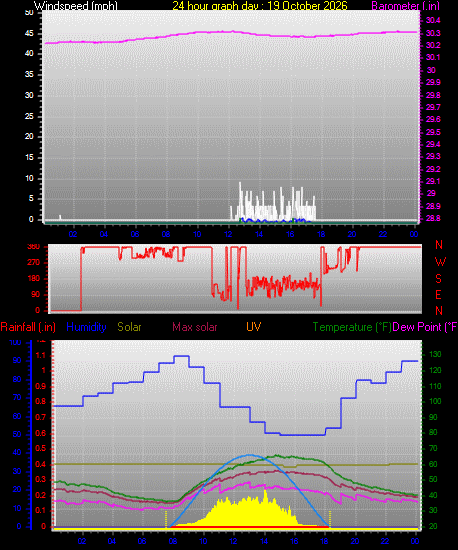Click blue humidity axis value '90'
Image resolution: width=458 pixels, height=550 pixels.
click(17, 361)
